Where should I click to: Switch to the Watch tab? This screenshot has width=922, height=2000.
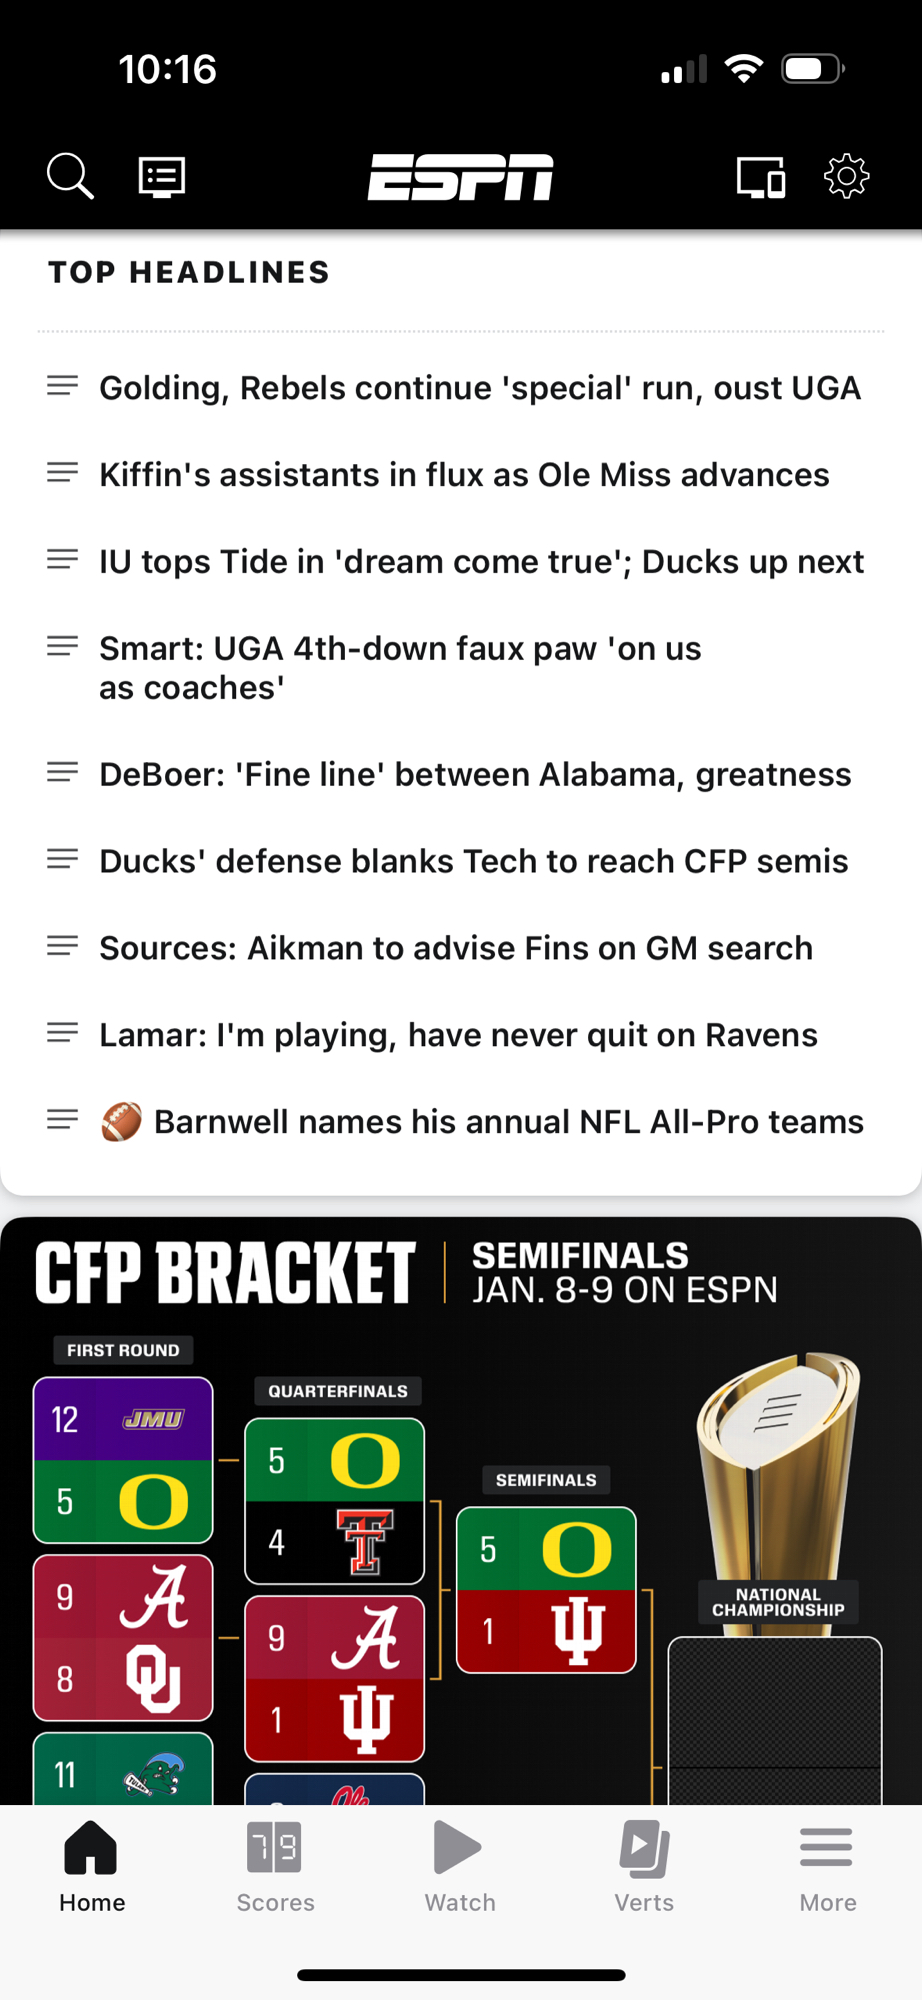click(x=460, y=1866)
